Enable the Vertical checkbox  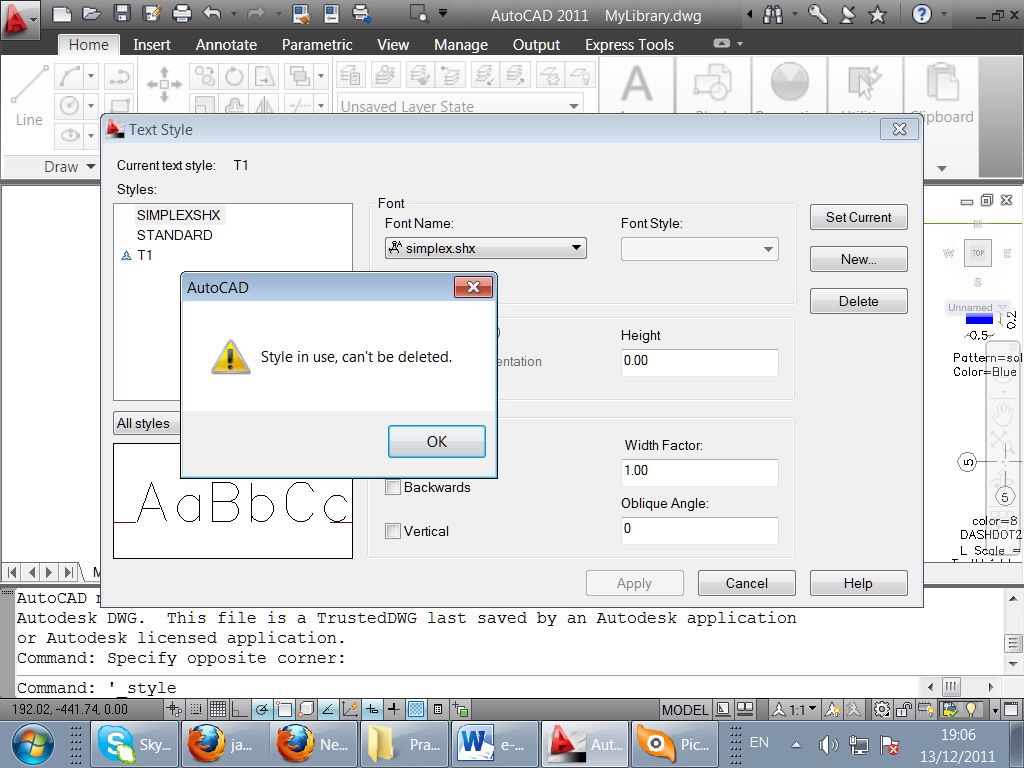[x=393, y=531]
